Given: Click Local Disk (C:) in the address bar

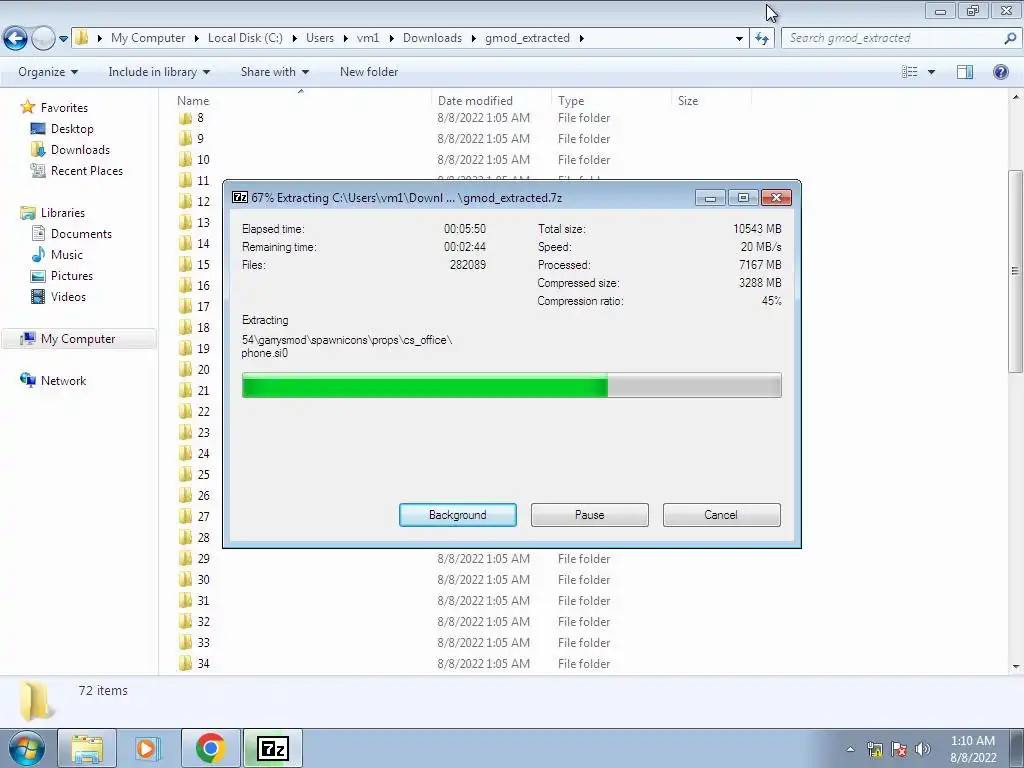Looking at the screenshot, I should (x=245, y=38).
